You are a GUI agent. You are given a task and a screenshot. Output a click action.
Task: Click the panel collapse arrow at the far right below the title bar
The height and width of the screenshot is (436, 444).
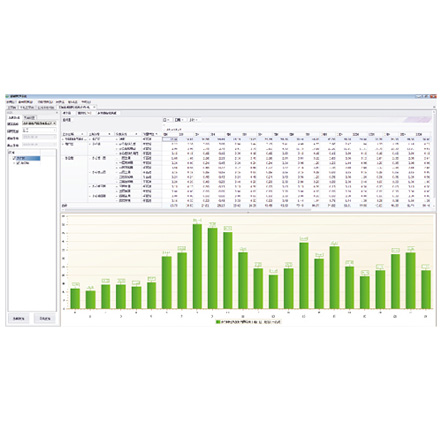434,107
